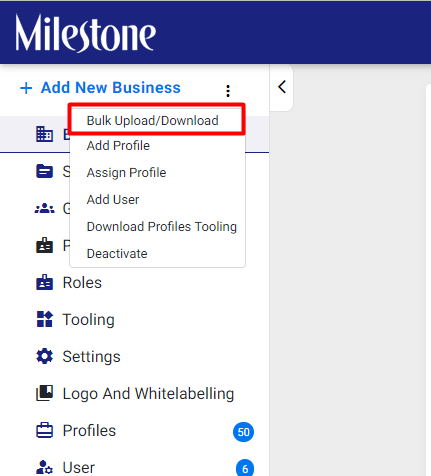The image size is (431, 476).
Task: Select Bulk Upload/Download menu entry
Action: [x=152, y=120]
